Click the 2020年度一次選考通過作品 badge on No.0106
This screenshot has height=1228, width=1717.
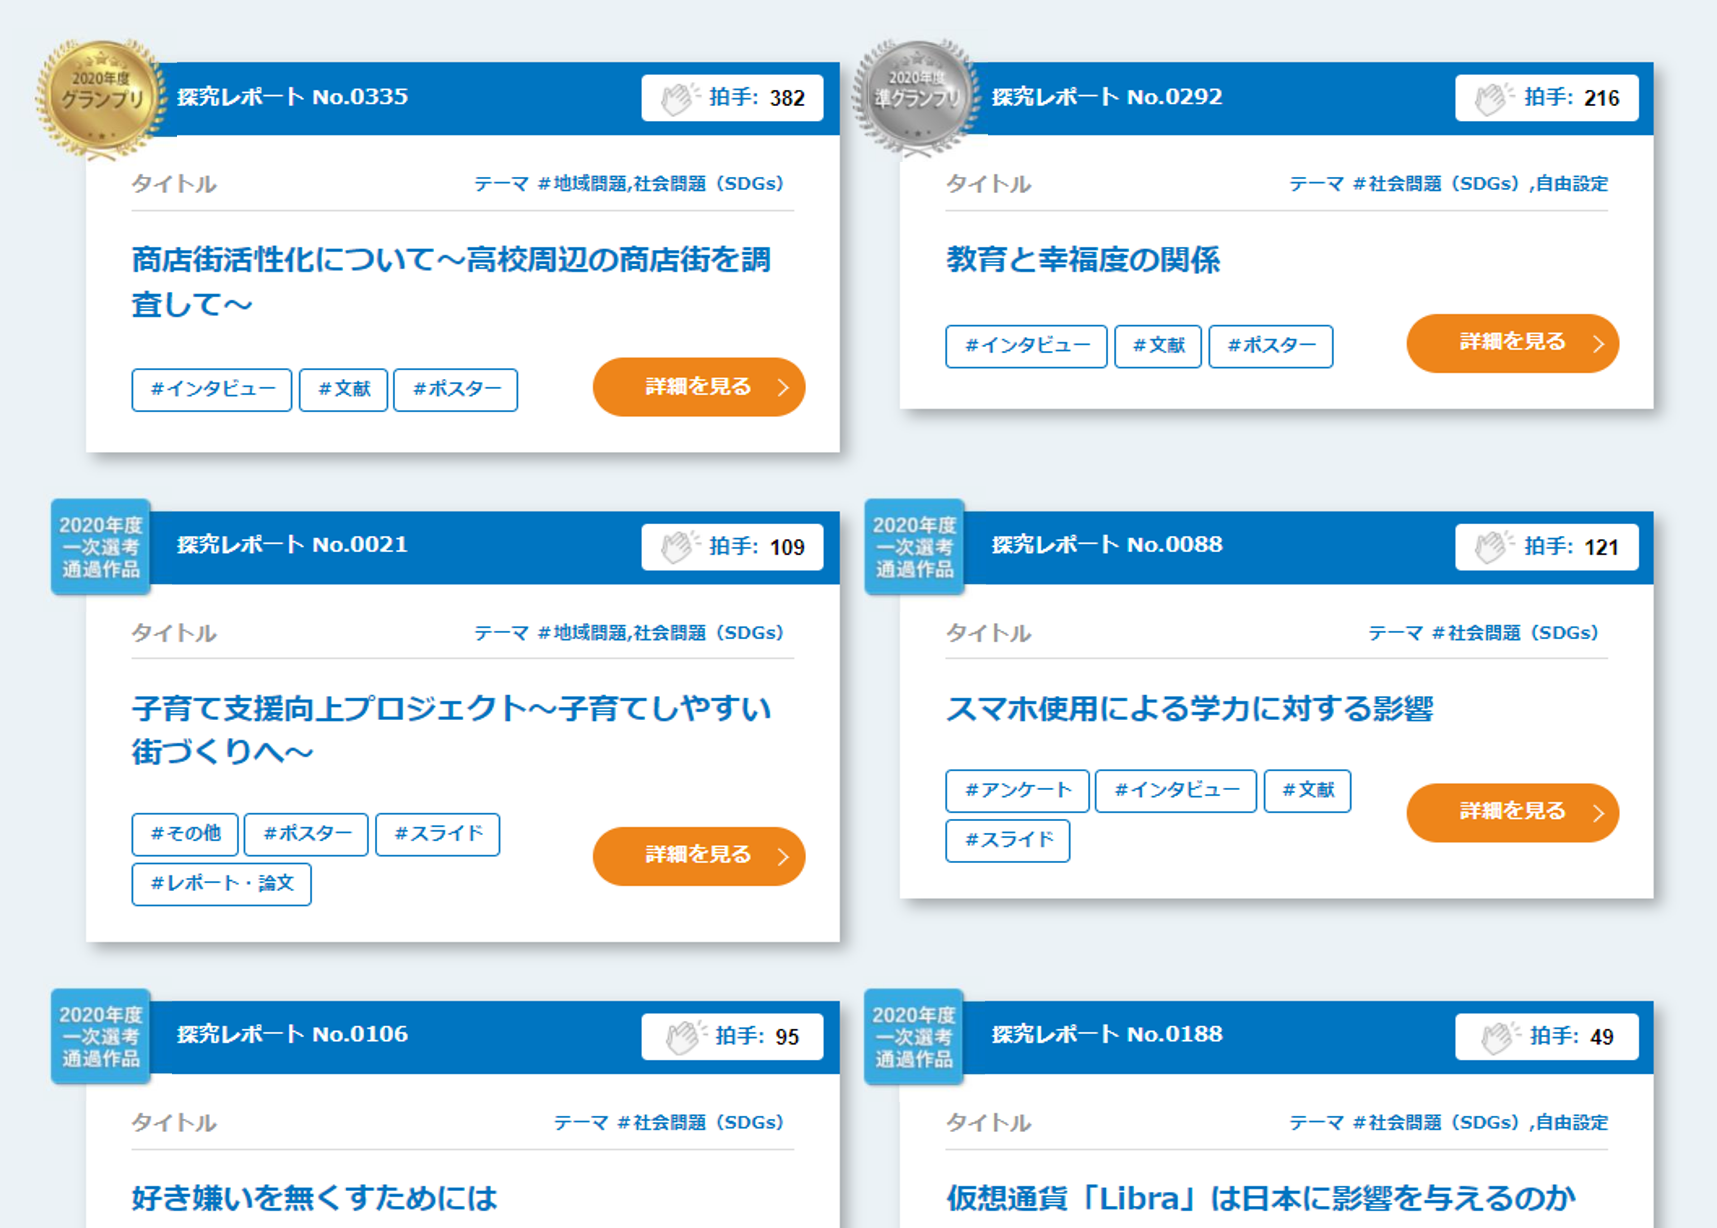pyautogui.click(x=100, y=1037)
